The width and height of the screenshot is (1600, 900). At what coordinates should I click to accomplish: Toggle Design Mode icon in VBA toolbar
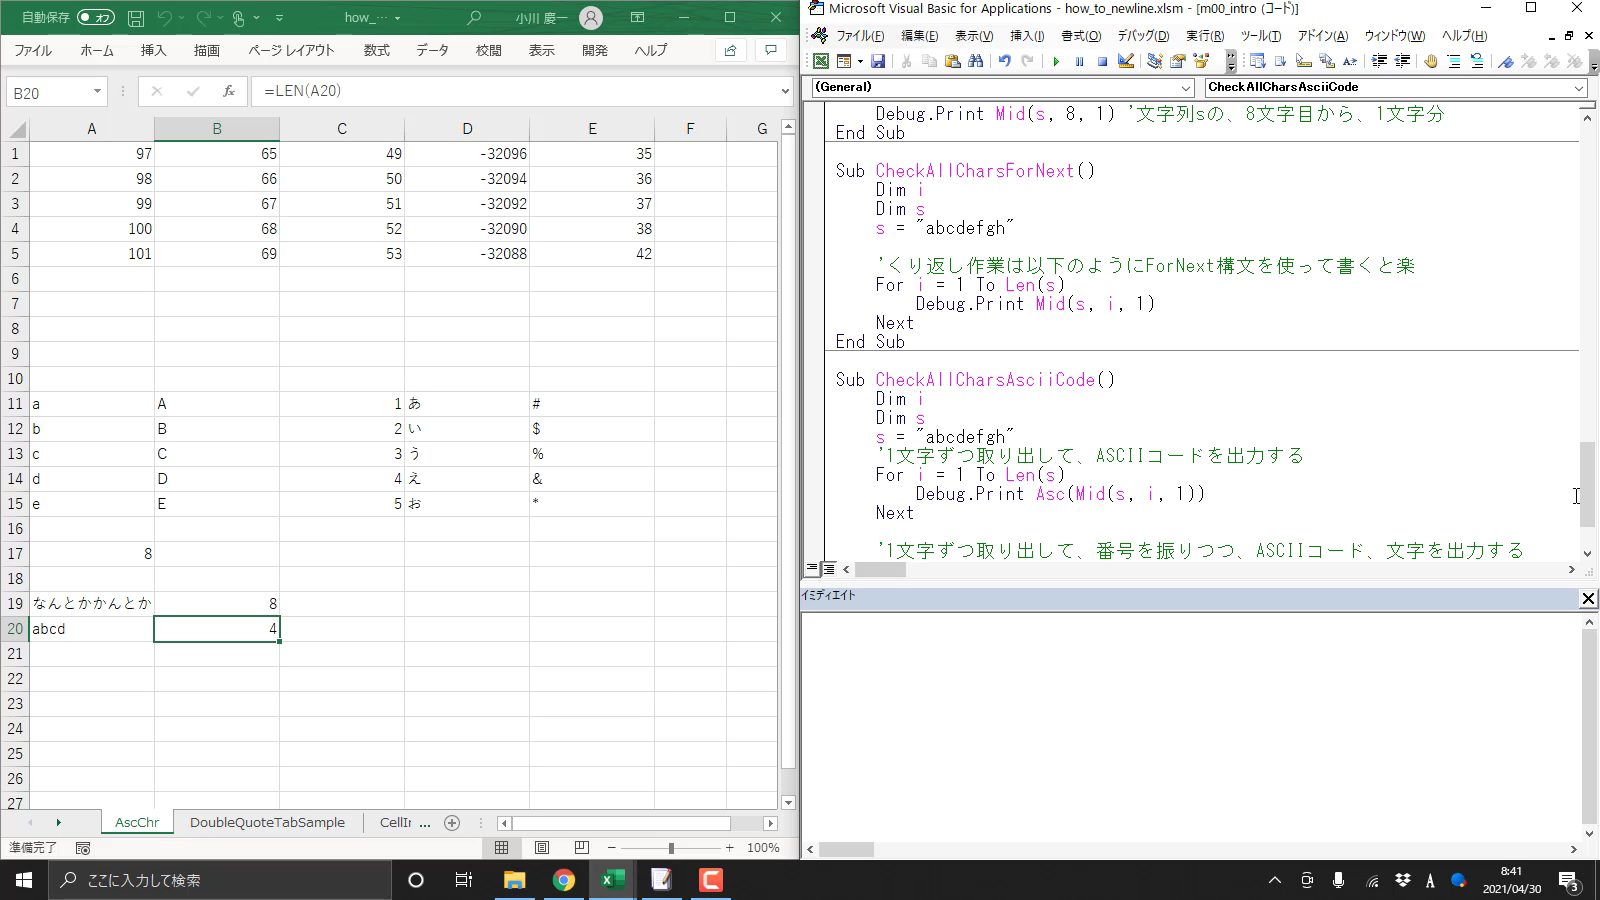[x=1126, y=62]
